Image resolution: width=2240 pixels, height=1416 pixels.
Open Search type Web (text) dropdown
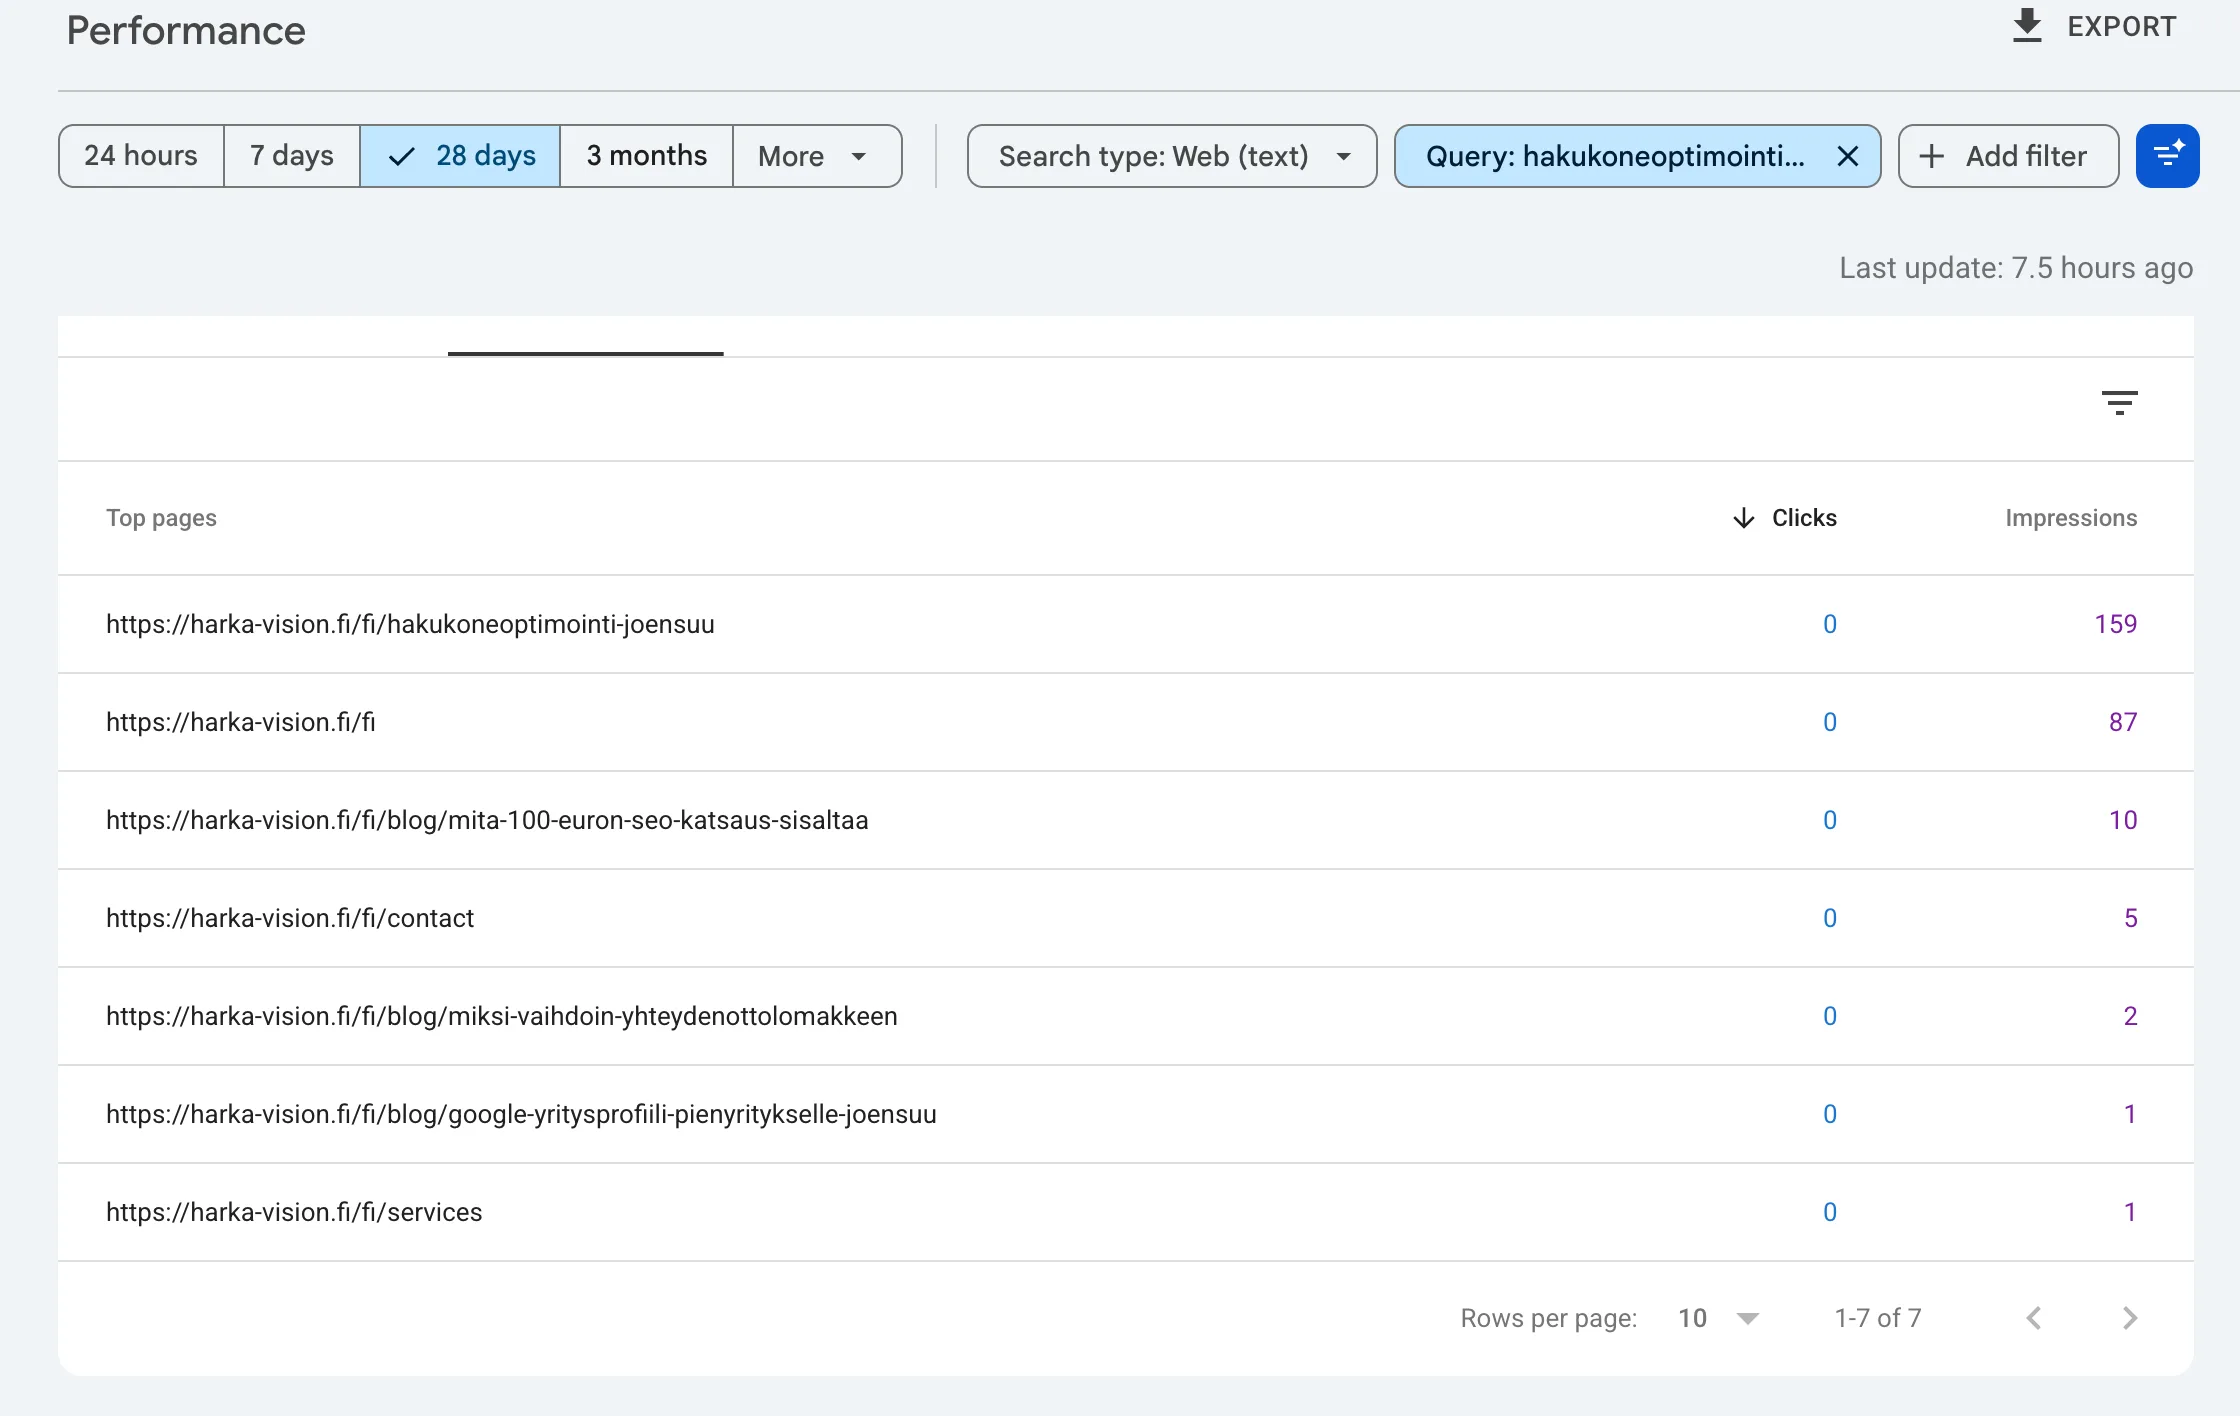pyautogui.click(x=1172, y=156)
